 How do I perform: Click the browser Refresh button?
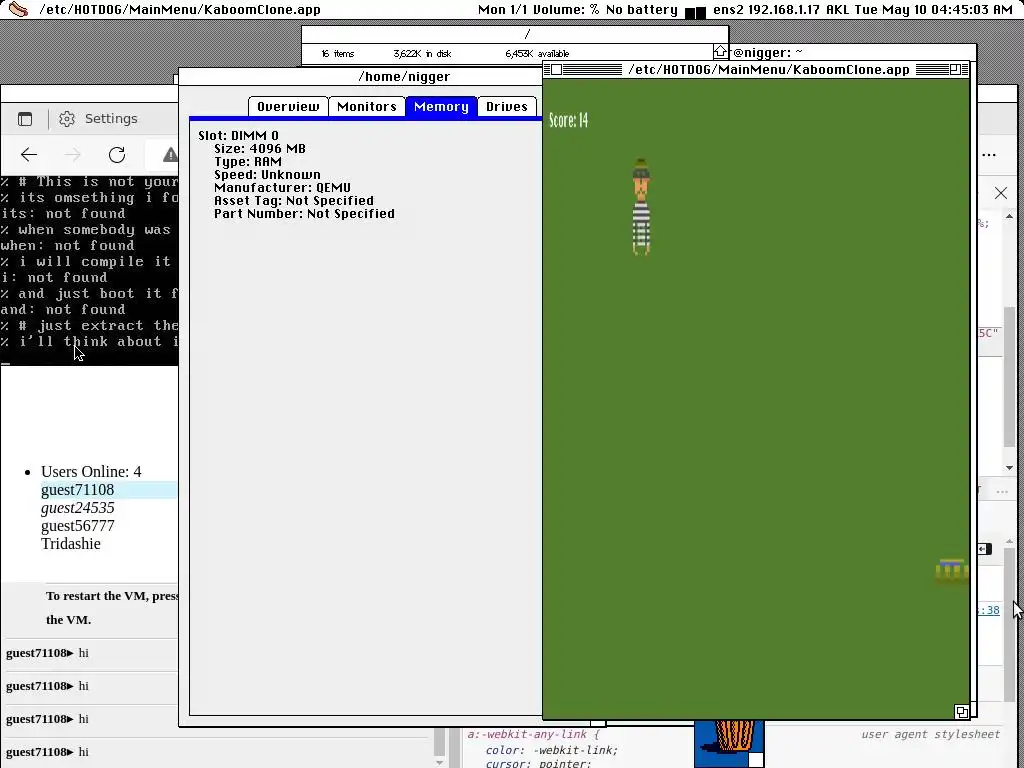click(x=117, y=155)
